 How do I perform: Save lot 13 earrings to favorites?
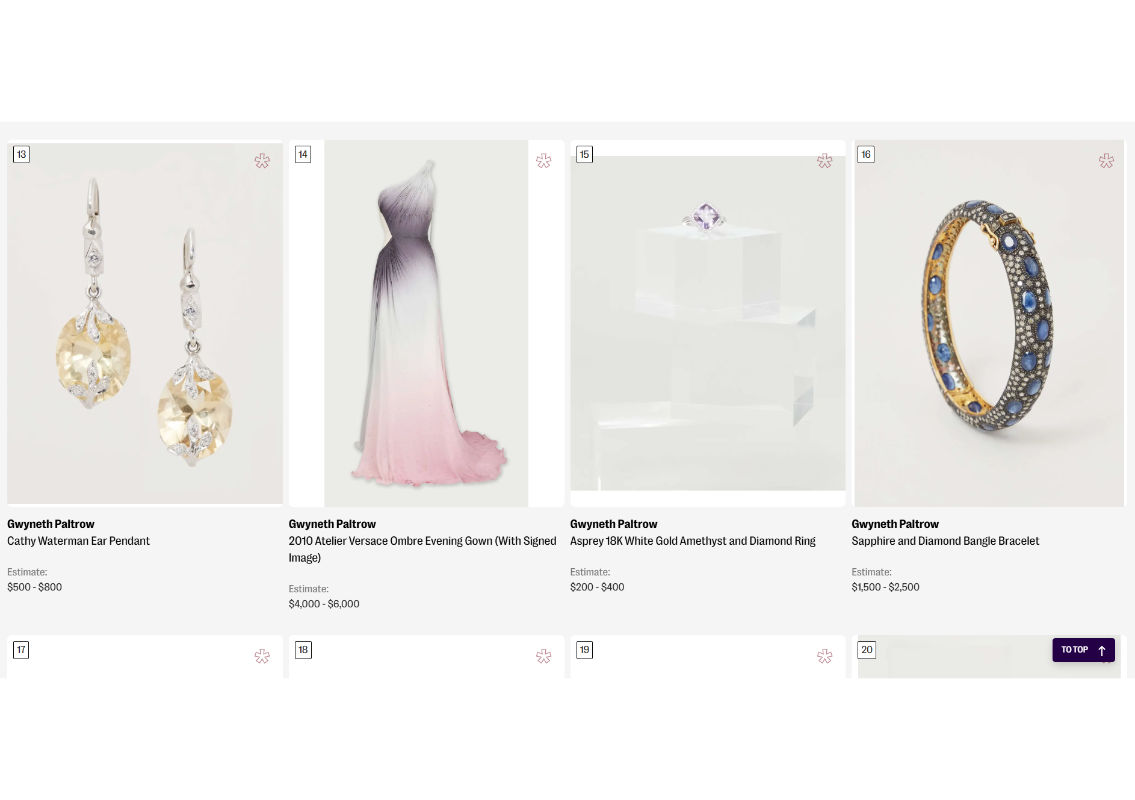[x=262, y=160]
